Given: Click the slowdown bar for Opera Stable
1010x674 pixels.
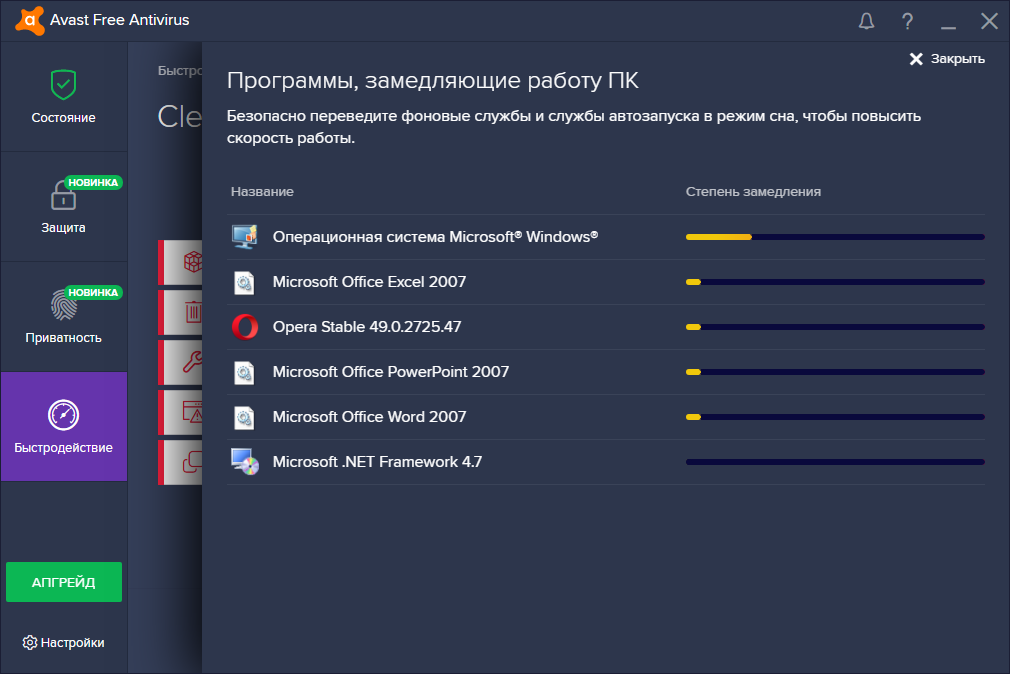Looking at the screenshot, I should tap(835, 327).
